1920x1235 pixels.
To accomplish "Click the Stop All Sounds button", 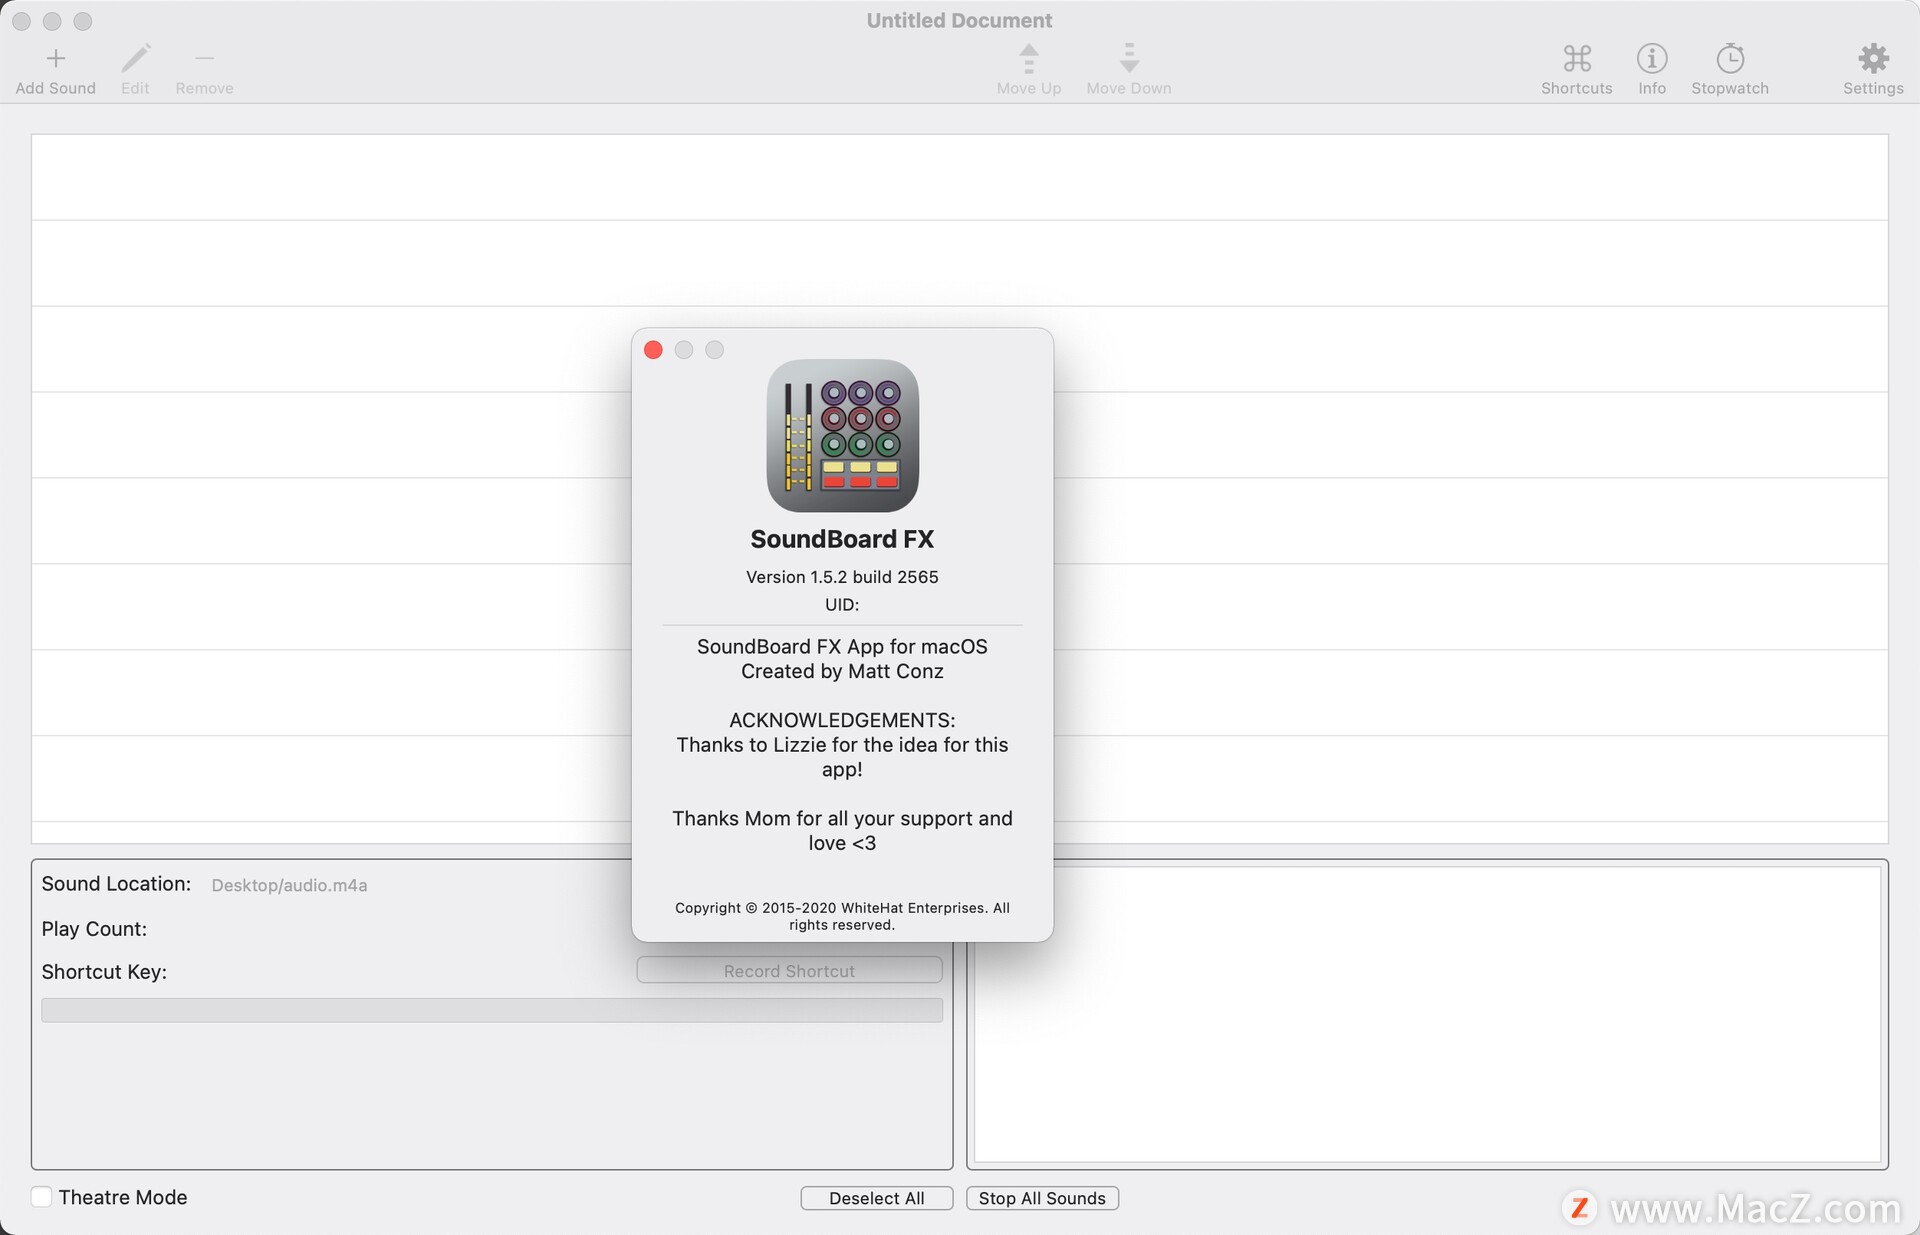I will pos(1043,1196).
